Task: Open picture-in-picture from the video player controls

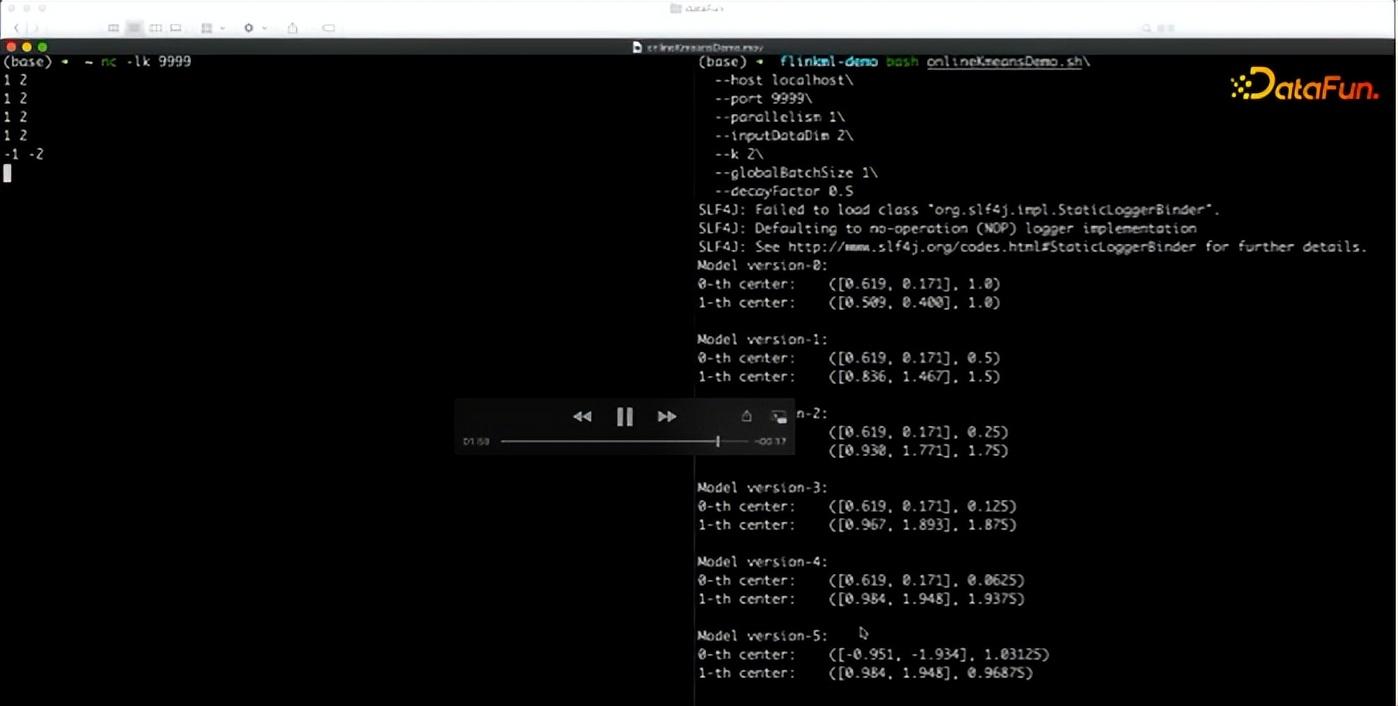Action: point(780,416)
